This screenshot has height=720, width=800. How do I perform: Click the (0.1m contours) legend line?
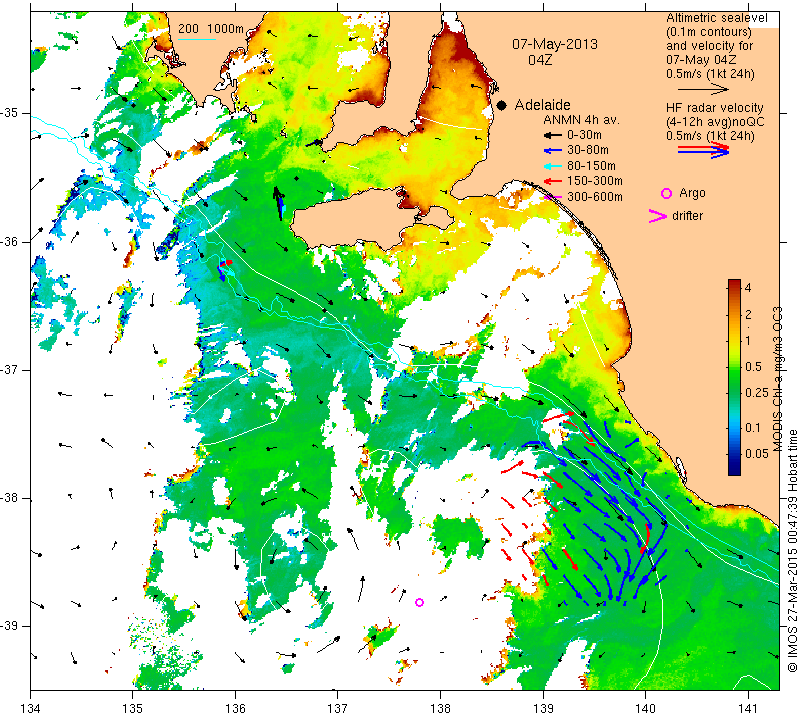tap(709, 32)
